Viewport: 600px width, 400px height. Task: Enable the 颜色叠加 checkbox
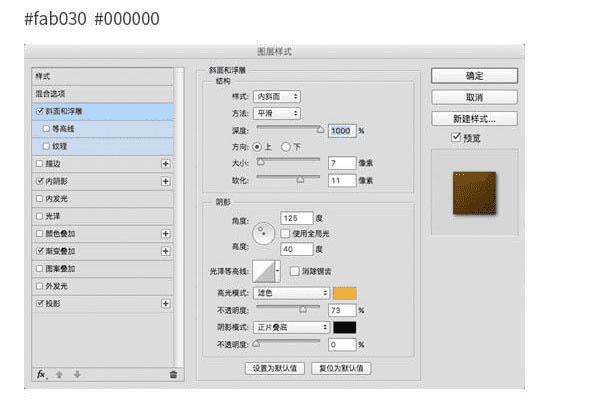(39, 233)
